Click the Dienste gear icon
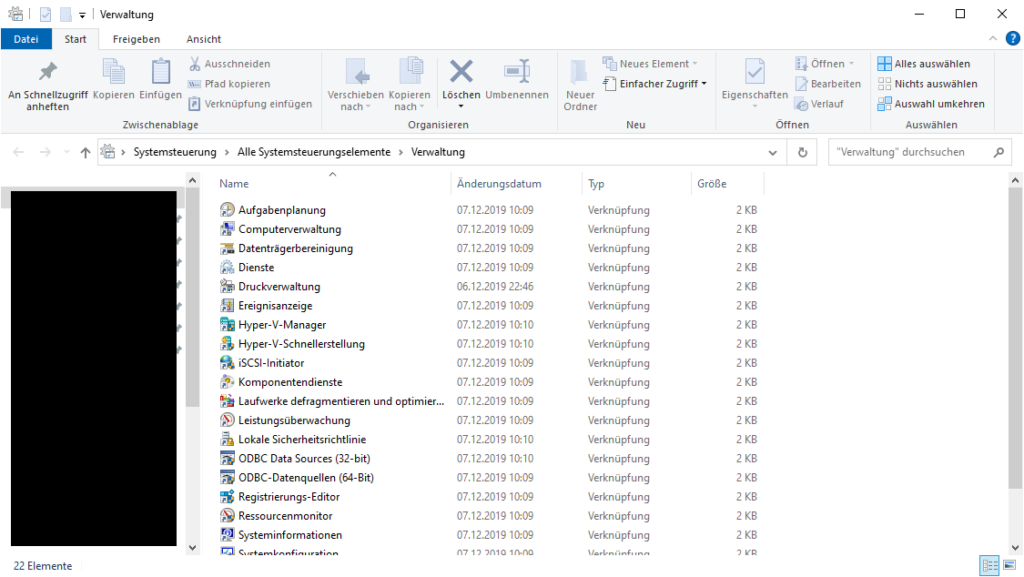Screen dimensions: 1024x577 click(x=227, y=267)
